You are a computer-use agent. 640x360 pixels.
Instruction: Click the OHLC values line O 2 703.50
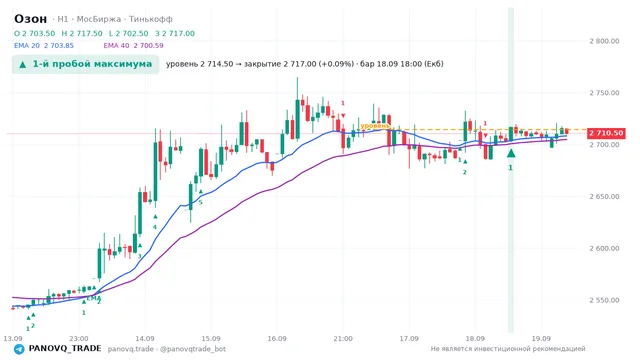click(x=104, y=33)
